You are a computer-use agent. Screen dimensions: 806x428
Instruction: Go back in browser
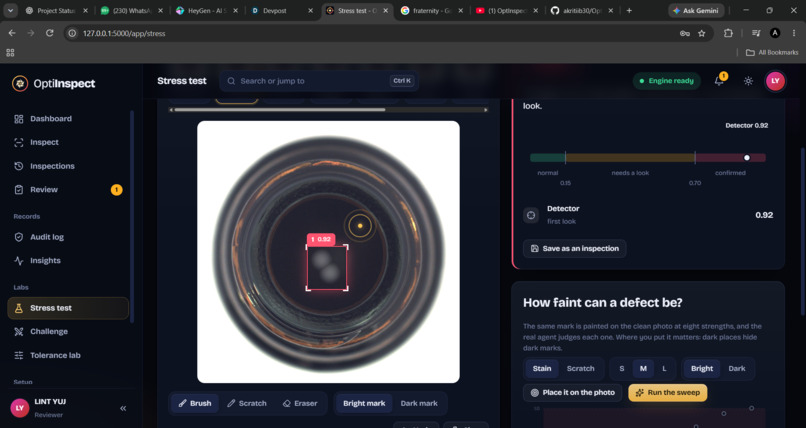click(x=12, y=33)
